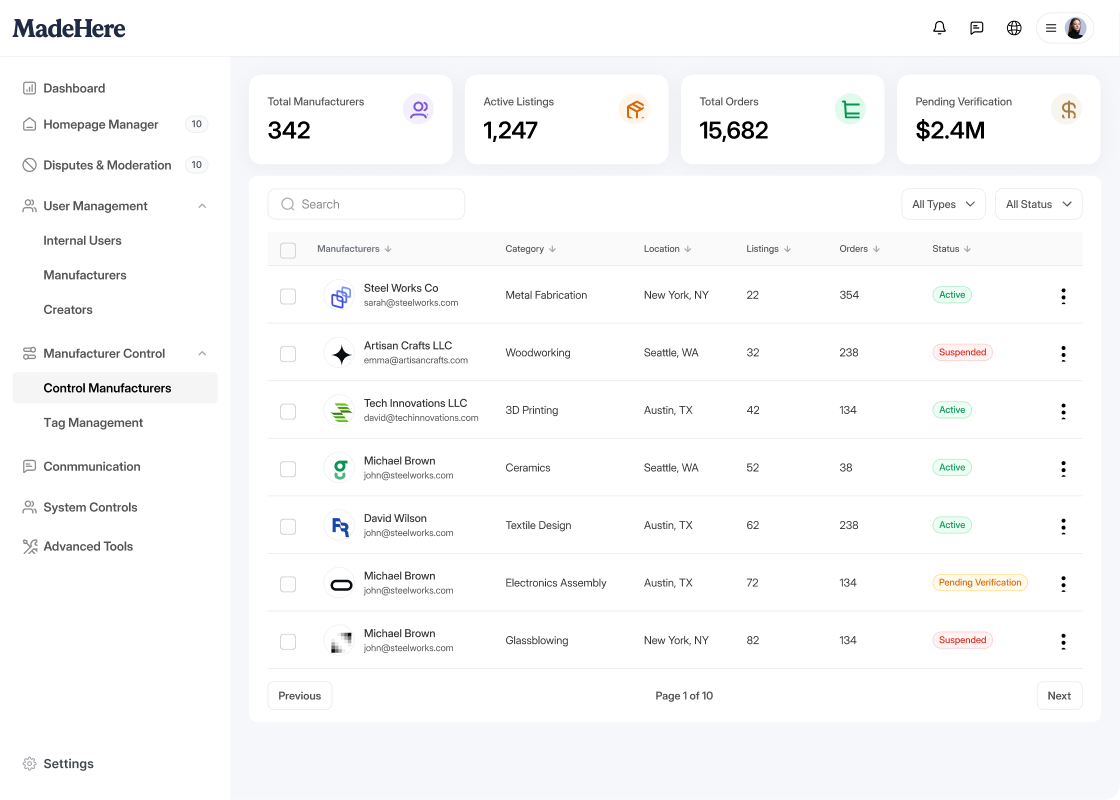Open actions menu for Artisan Crafts LLC row
Viewport: 1120px width, 800px height.
pos(1064,354)
